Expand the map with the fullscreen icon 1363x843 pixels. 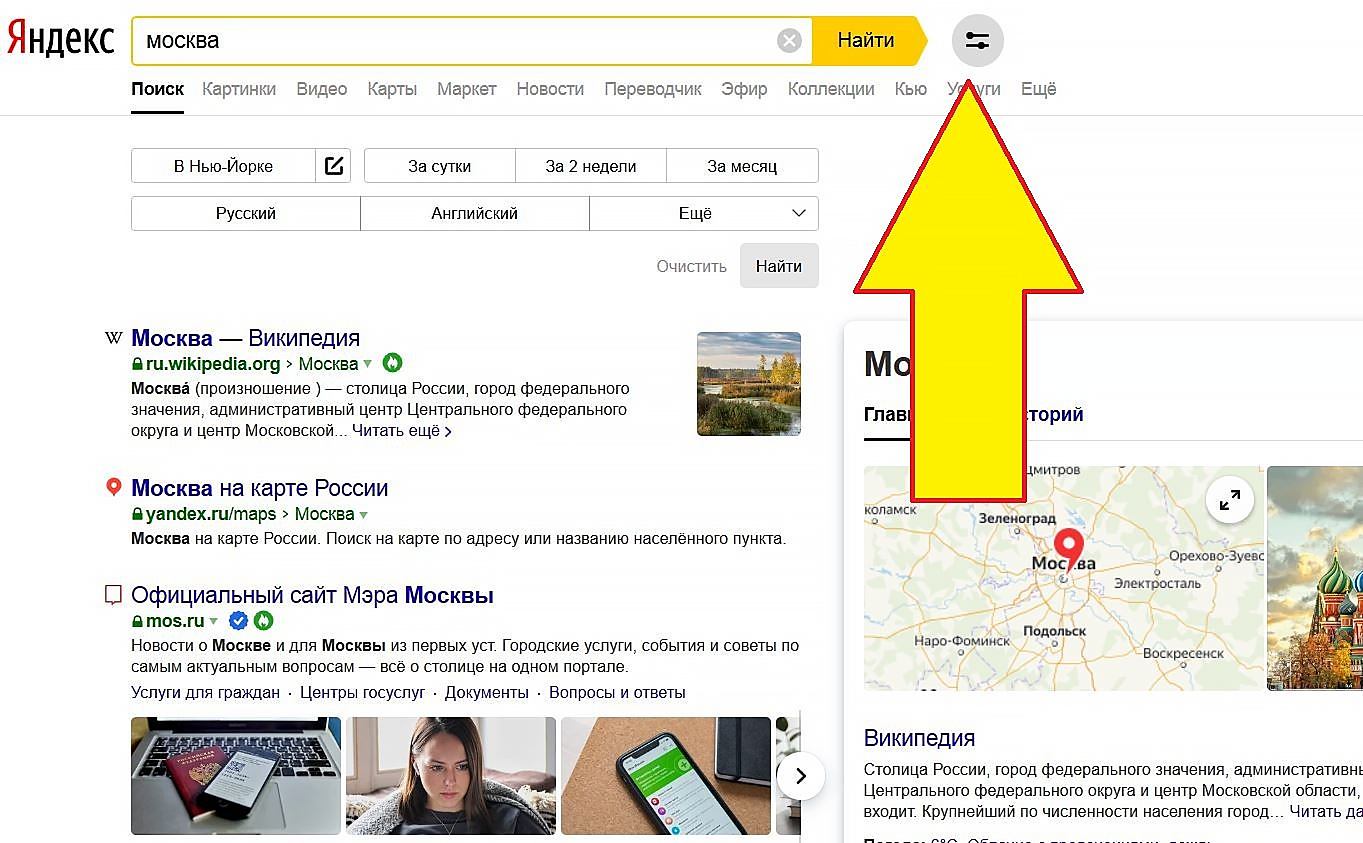click(1230, 499)
